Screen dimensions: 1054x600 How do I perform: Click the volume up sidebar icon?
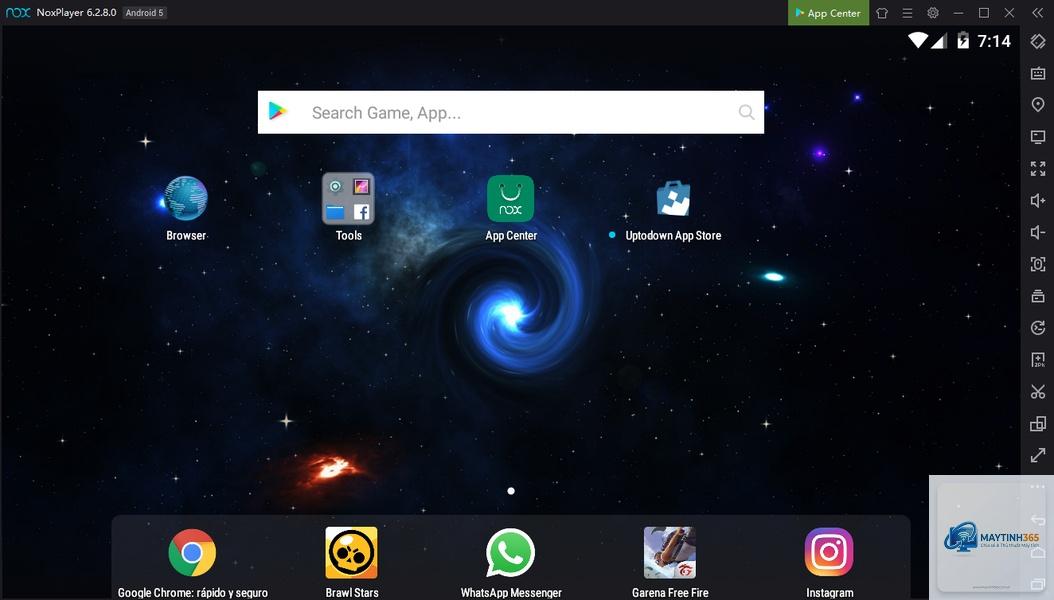click(1038, 200)
